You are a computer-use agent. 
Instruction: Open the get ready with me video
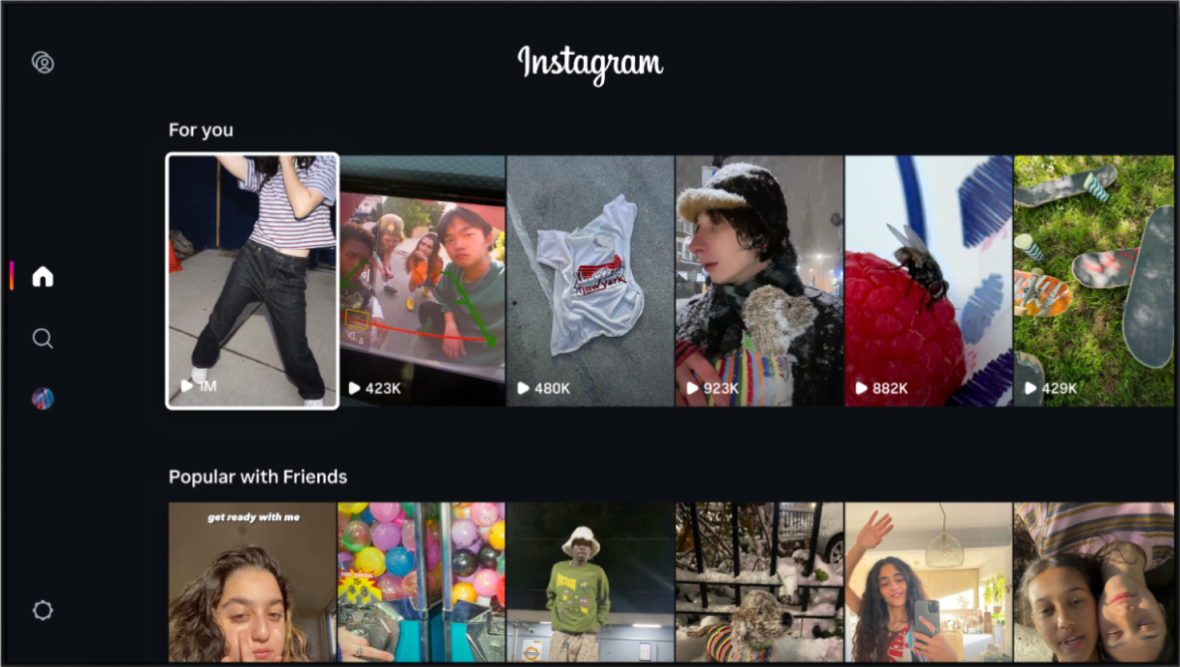(252, 582)
